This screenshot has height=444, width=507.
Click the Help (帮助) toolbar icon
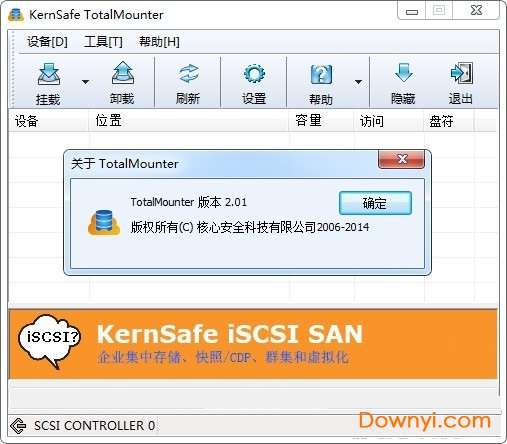tap(321, 74)
